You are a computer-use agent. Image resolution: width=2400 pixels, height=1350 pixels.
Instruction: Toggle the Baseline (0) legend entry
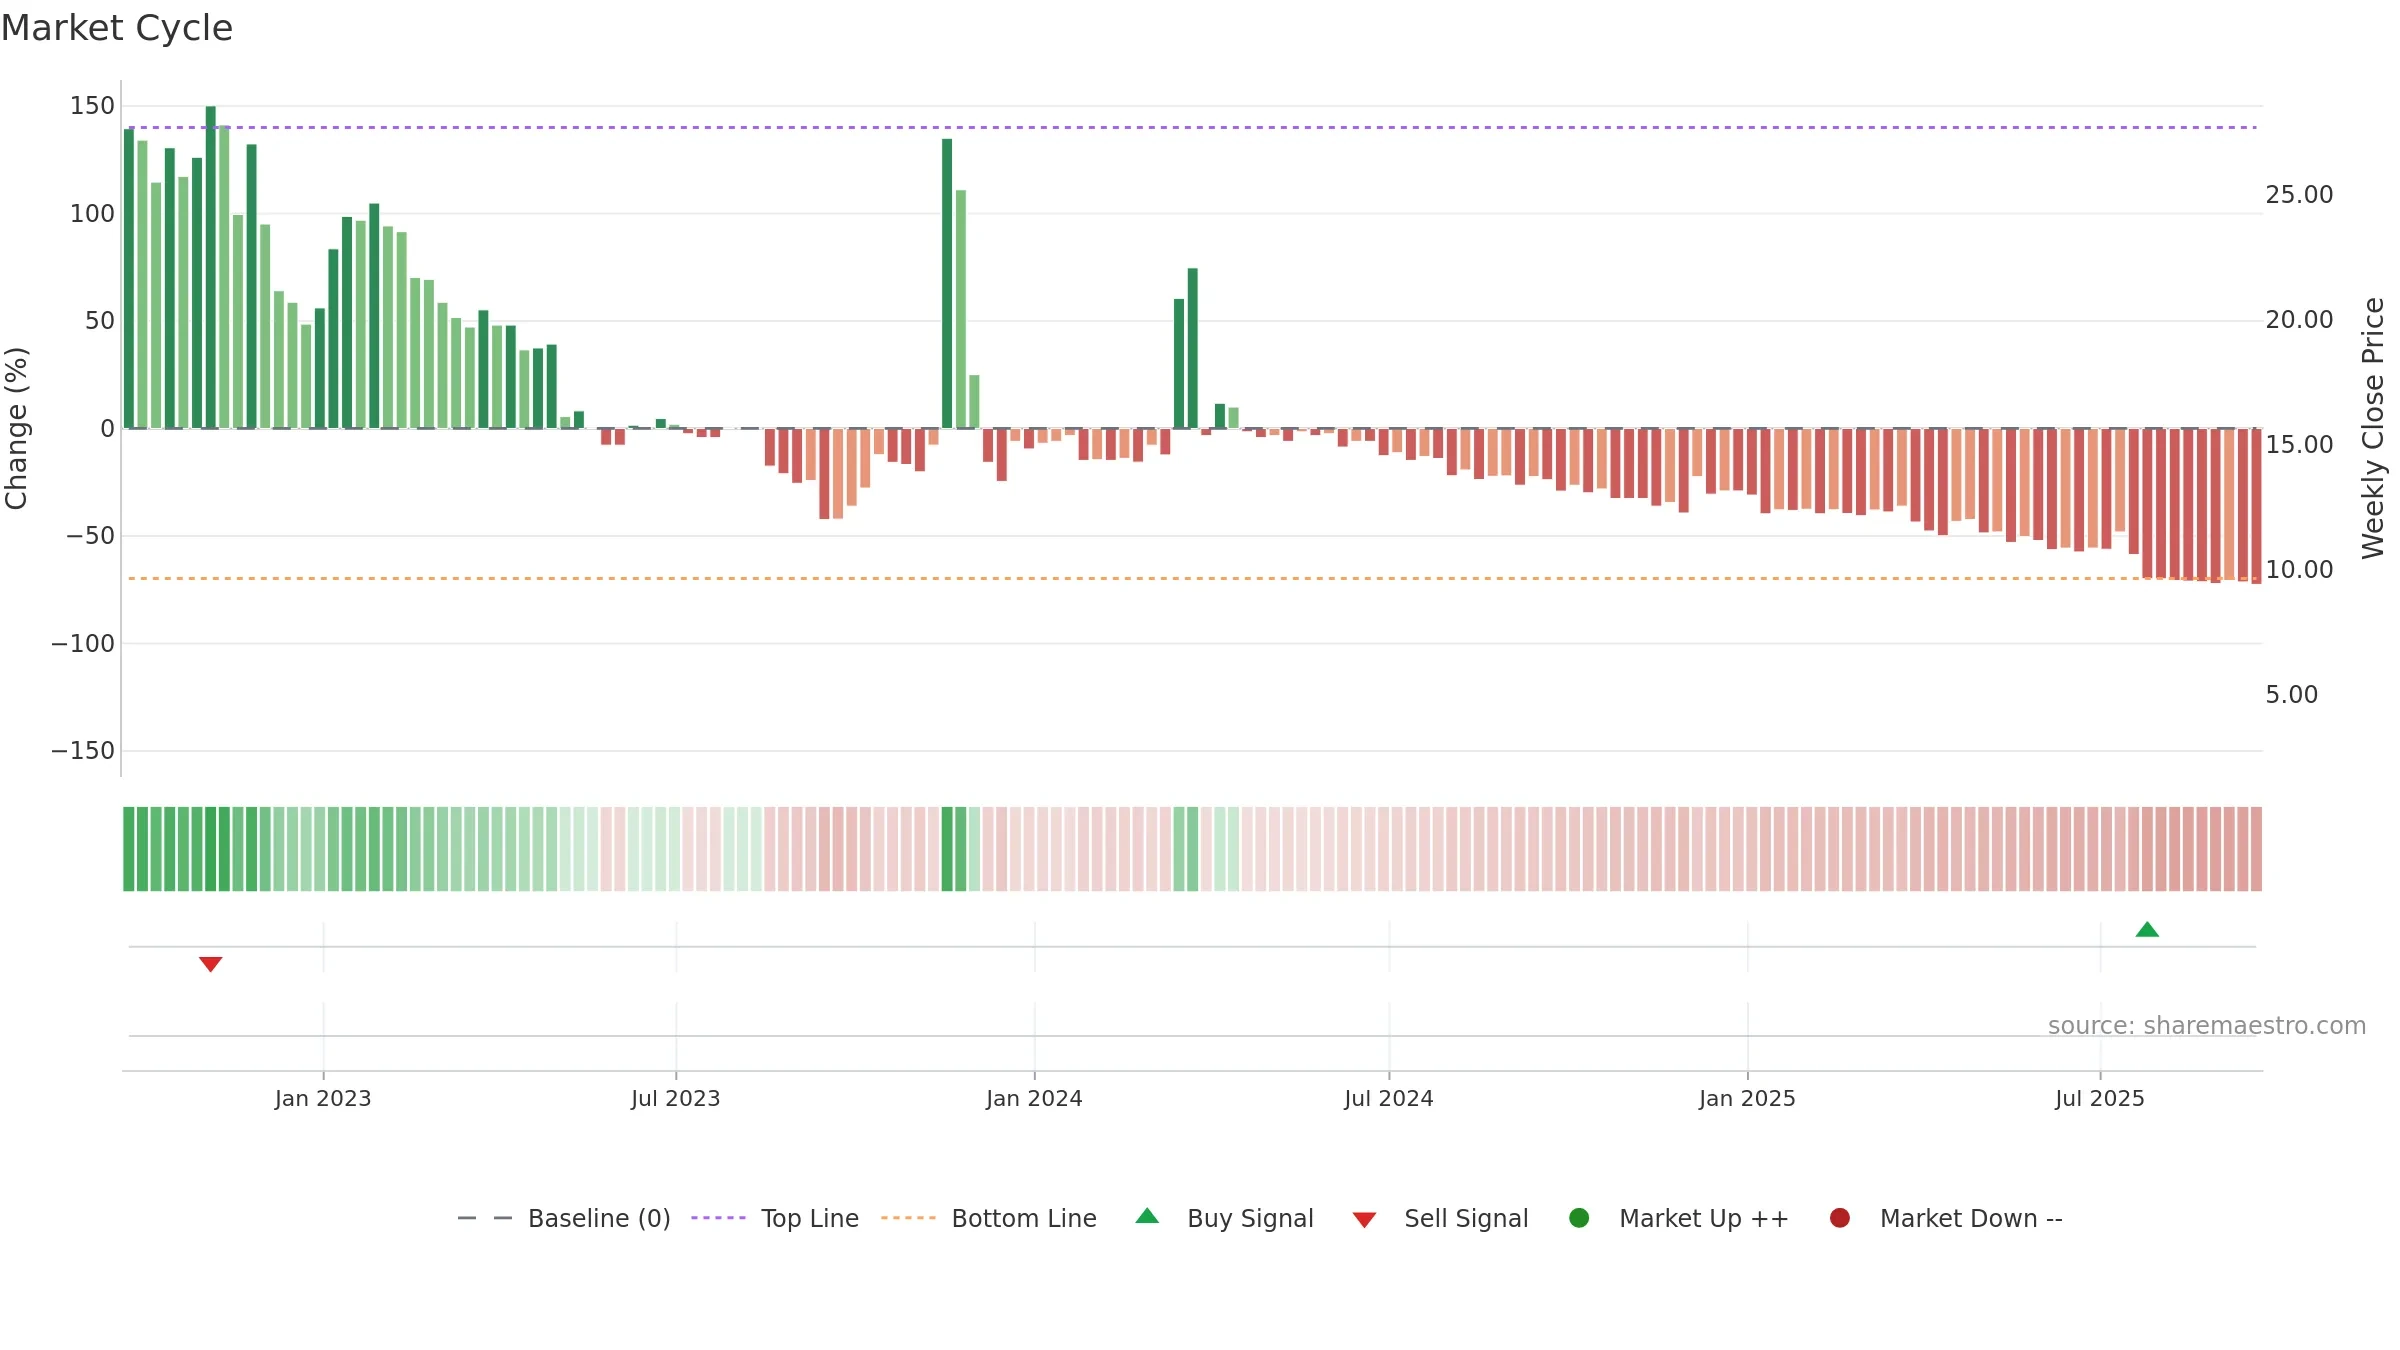(x=563, y=1219)
